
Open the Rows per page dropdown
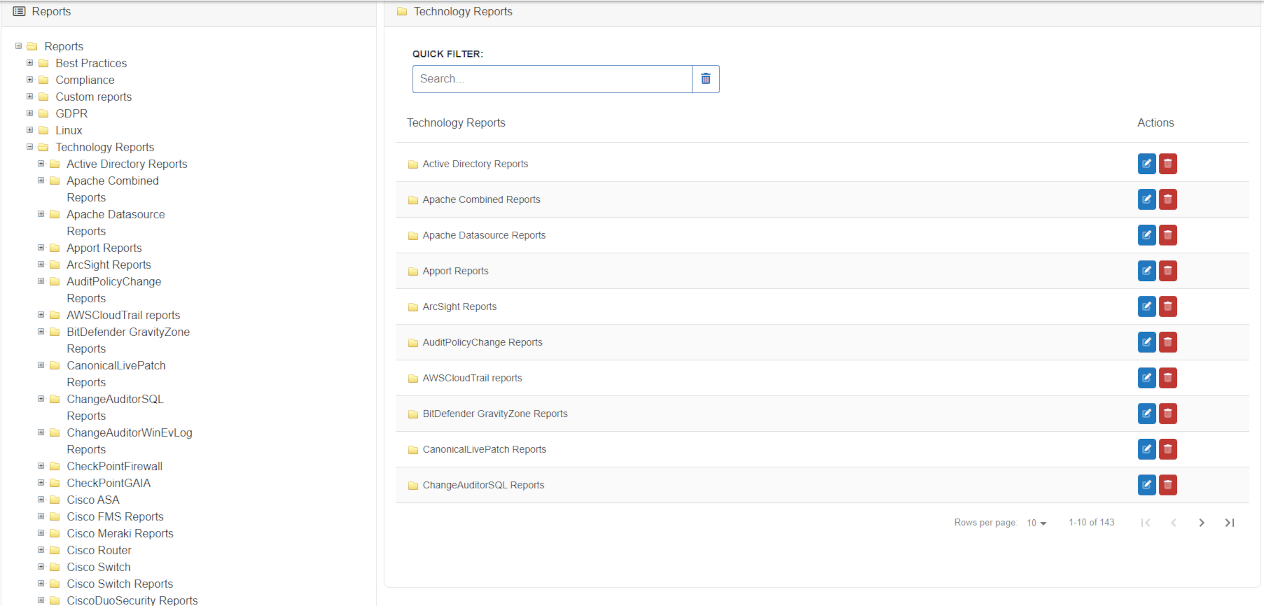(1037, 523)
